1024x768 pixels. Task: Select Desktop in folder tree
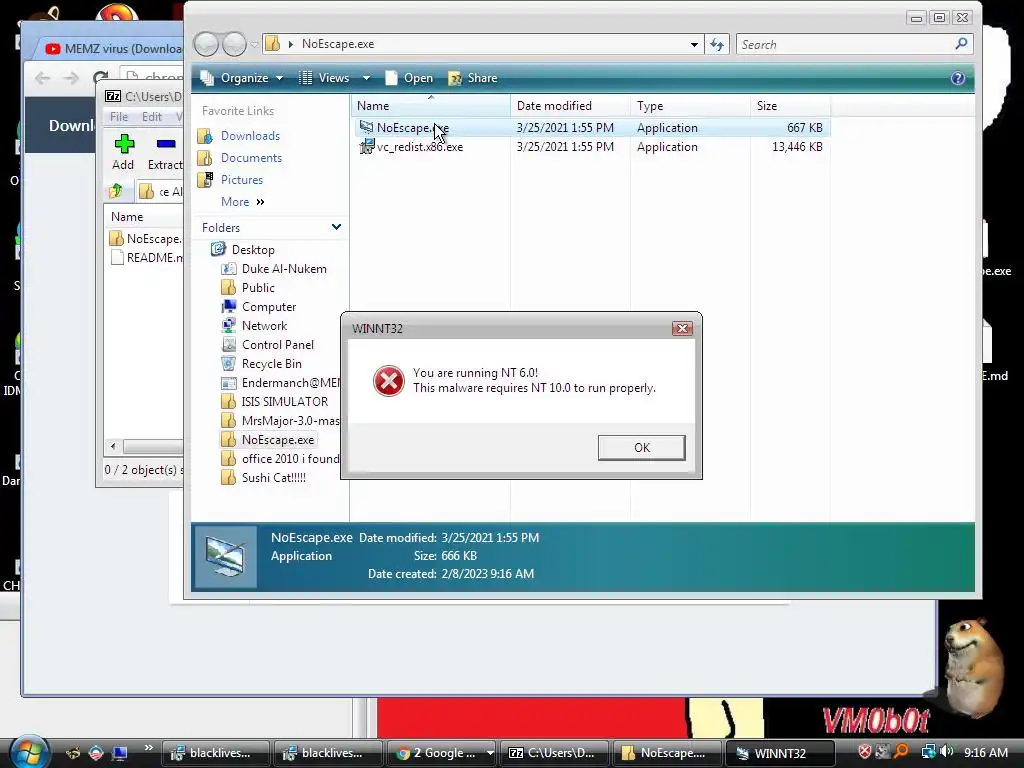tap(253, 250)
